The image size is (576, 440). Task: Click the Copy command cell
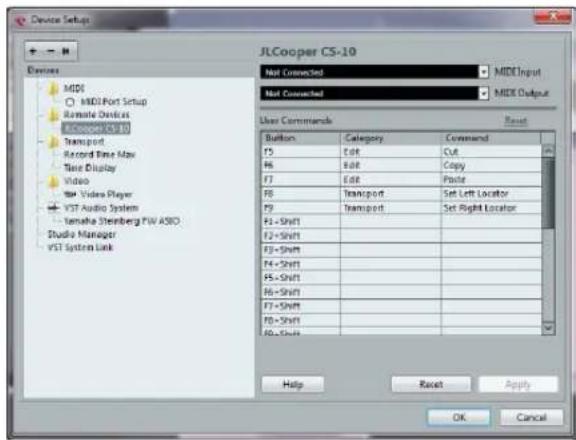coord(491,166)
